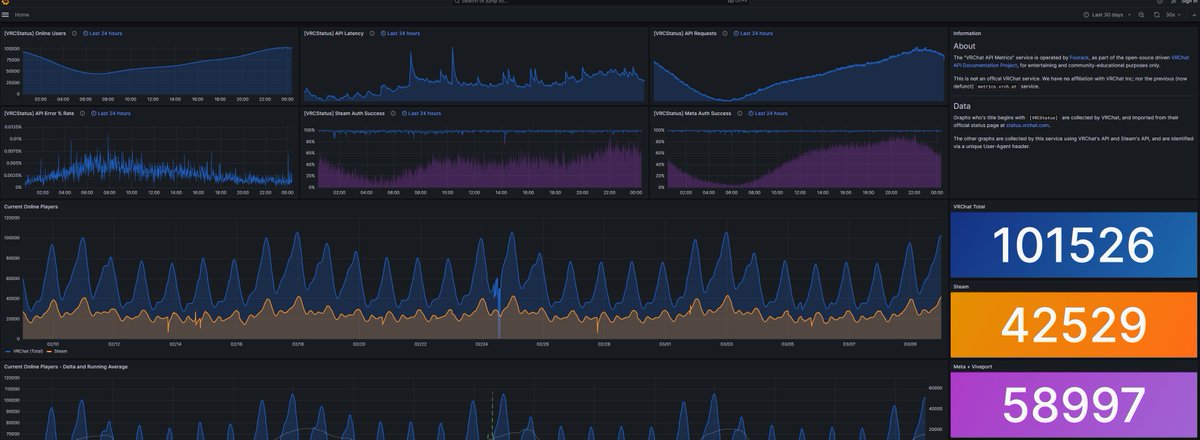Screen dimensions: 1200x440
Task: Click info icon on API Requests panel
Action: tap(725, 33)
